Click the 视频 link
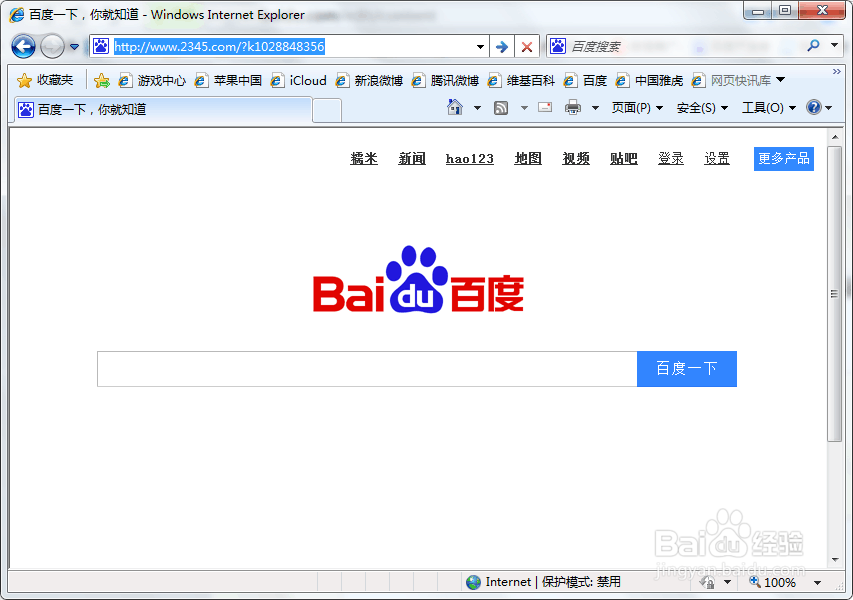This screenshot has height=600, width=853. tap(576, 159)
